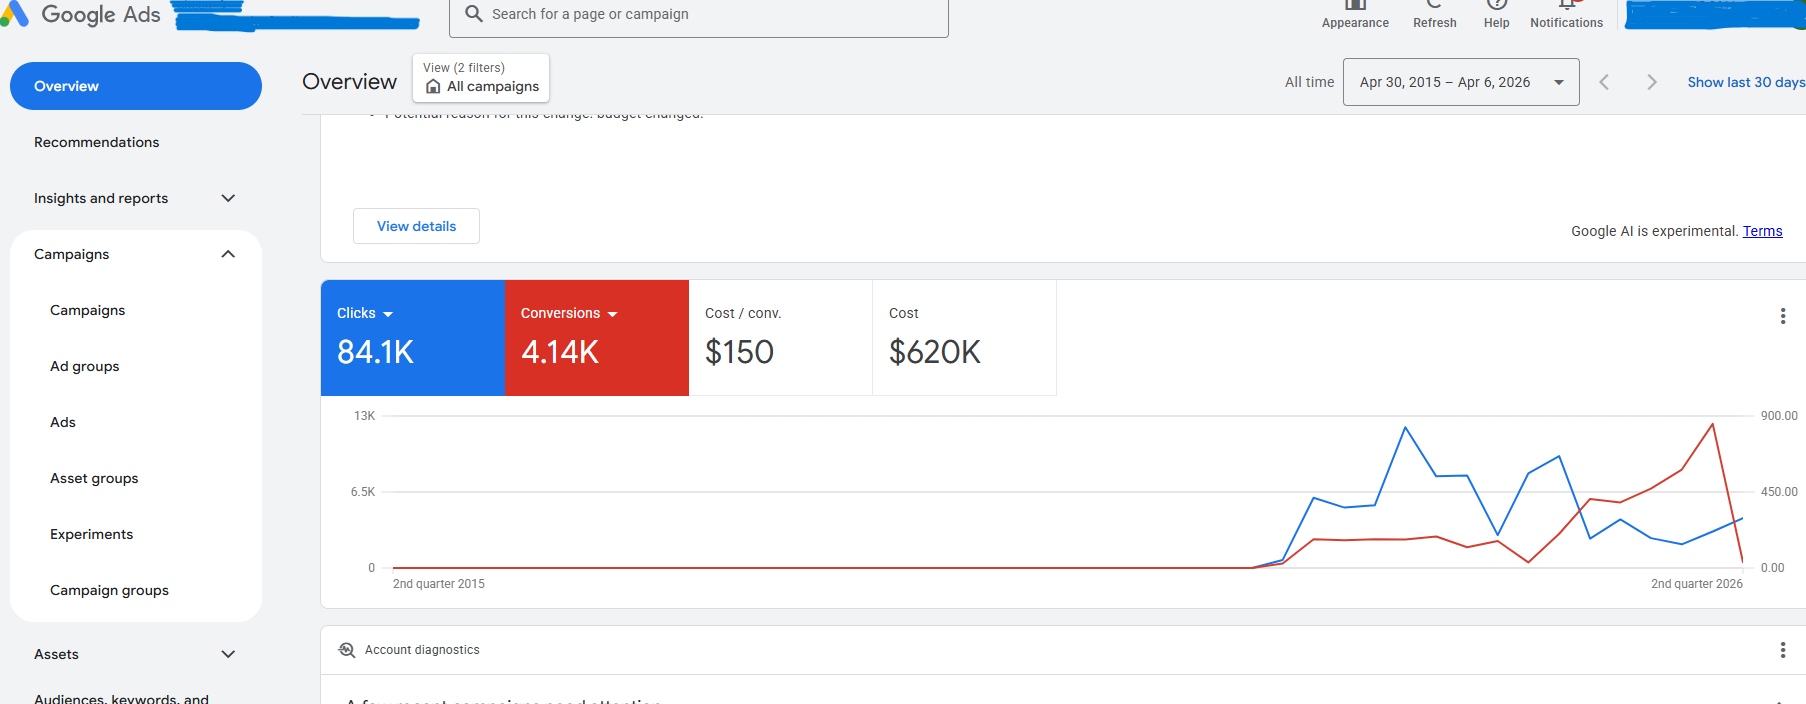
Task: Click the All campaigns home icon
Action: point(433,87)
